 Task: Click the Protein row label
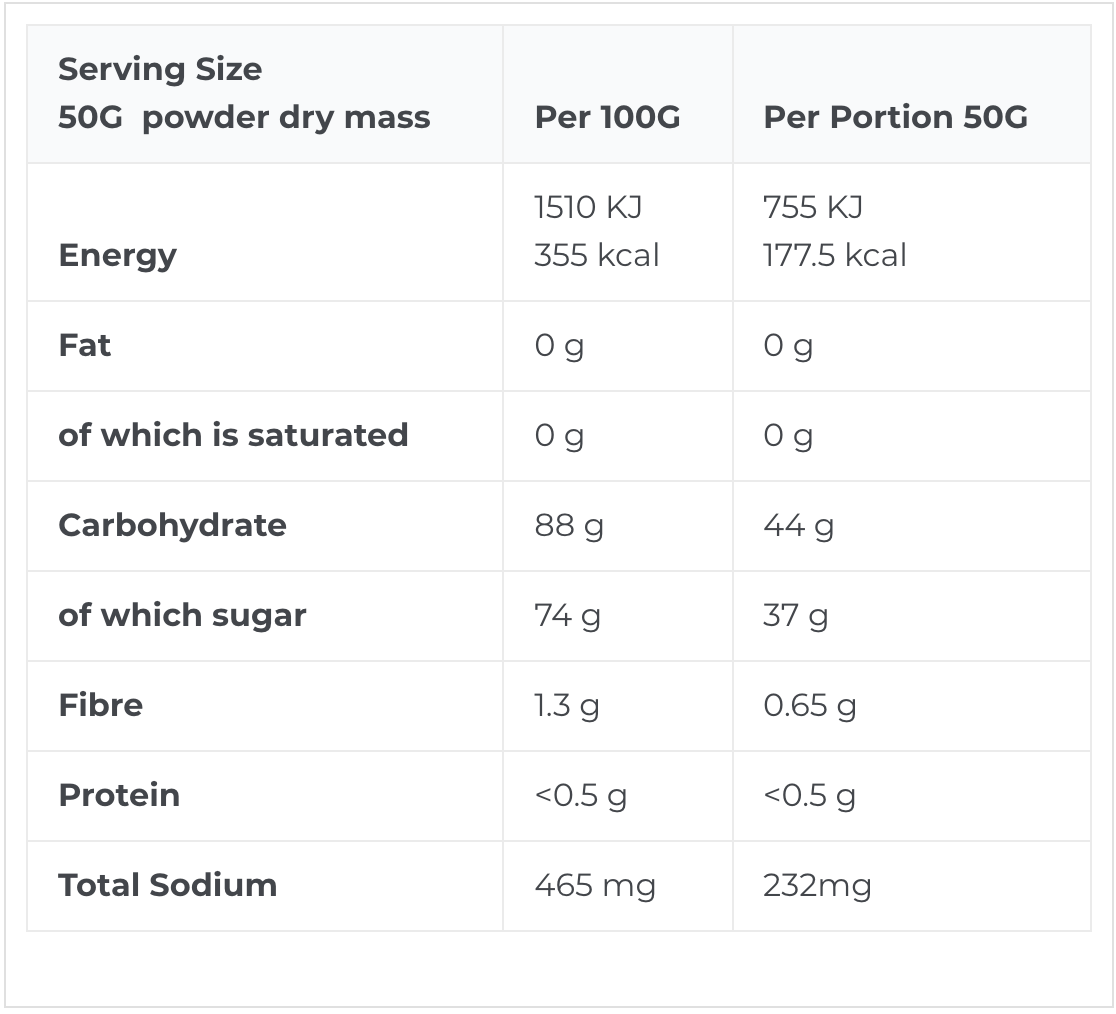(x=119, y=795)
